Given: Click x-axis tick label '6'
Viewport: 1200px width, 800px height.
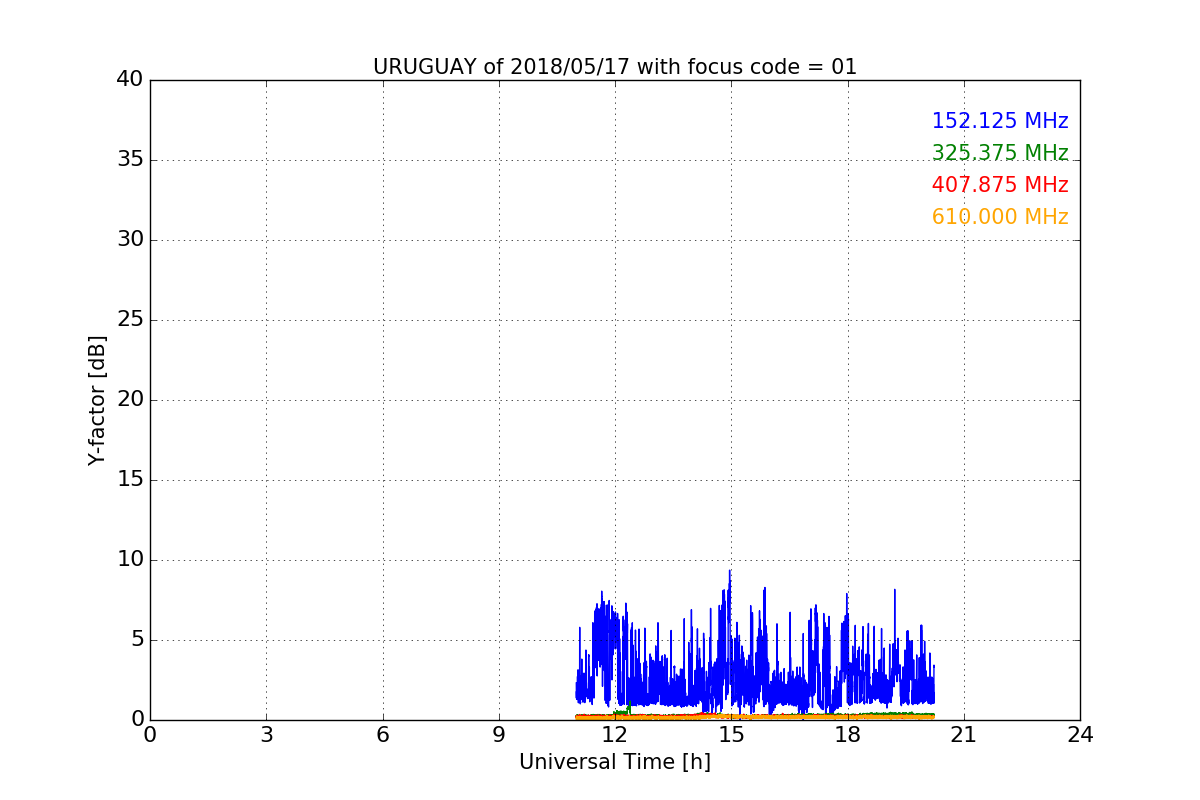Looking at the screenshot, I should tap(383, 734).
